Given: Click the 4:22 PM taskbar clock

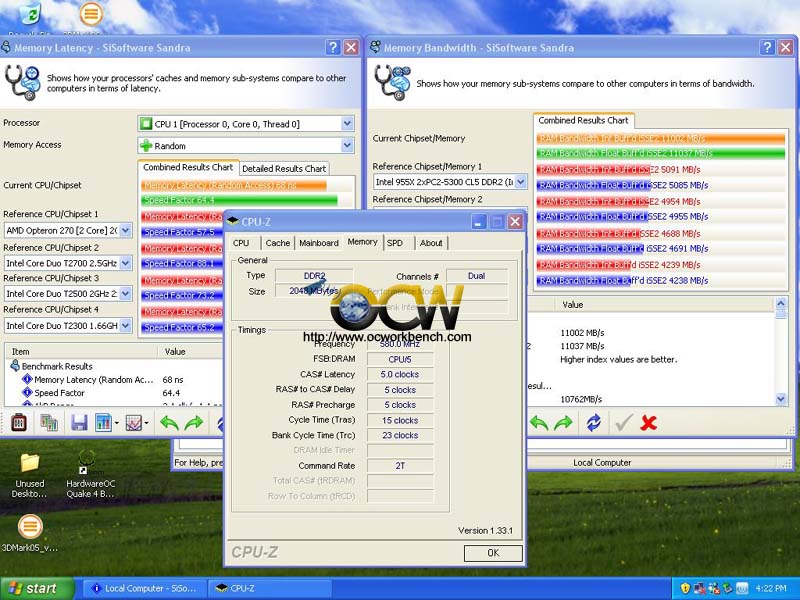Looking at the screenshot, I should [771, 588].
